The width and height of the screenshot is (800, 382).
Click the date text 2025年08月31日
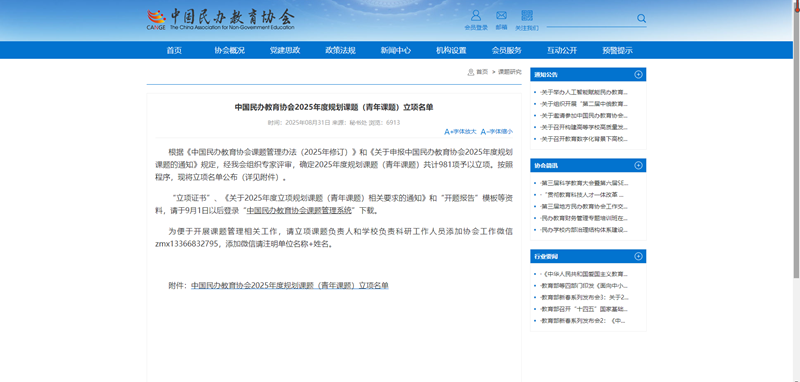tap(308, 123)
